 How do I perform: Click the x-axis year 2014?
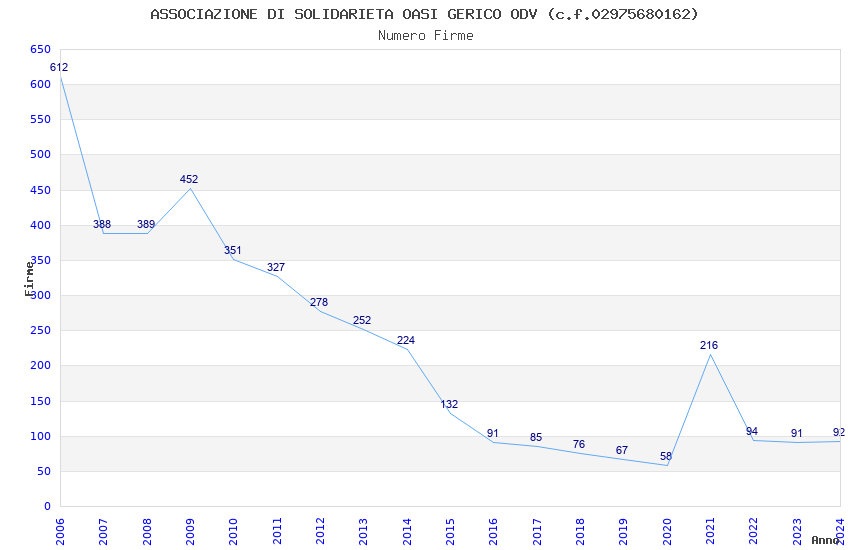coord(407,531)
